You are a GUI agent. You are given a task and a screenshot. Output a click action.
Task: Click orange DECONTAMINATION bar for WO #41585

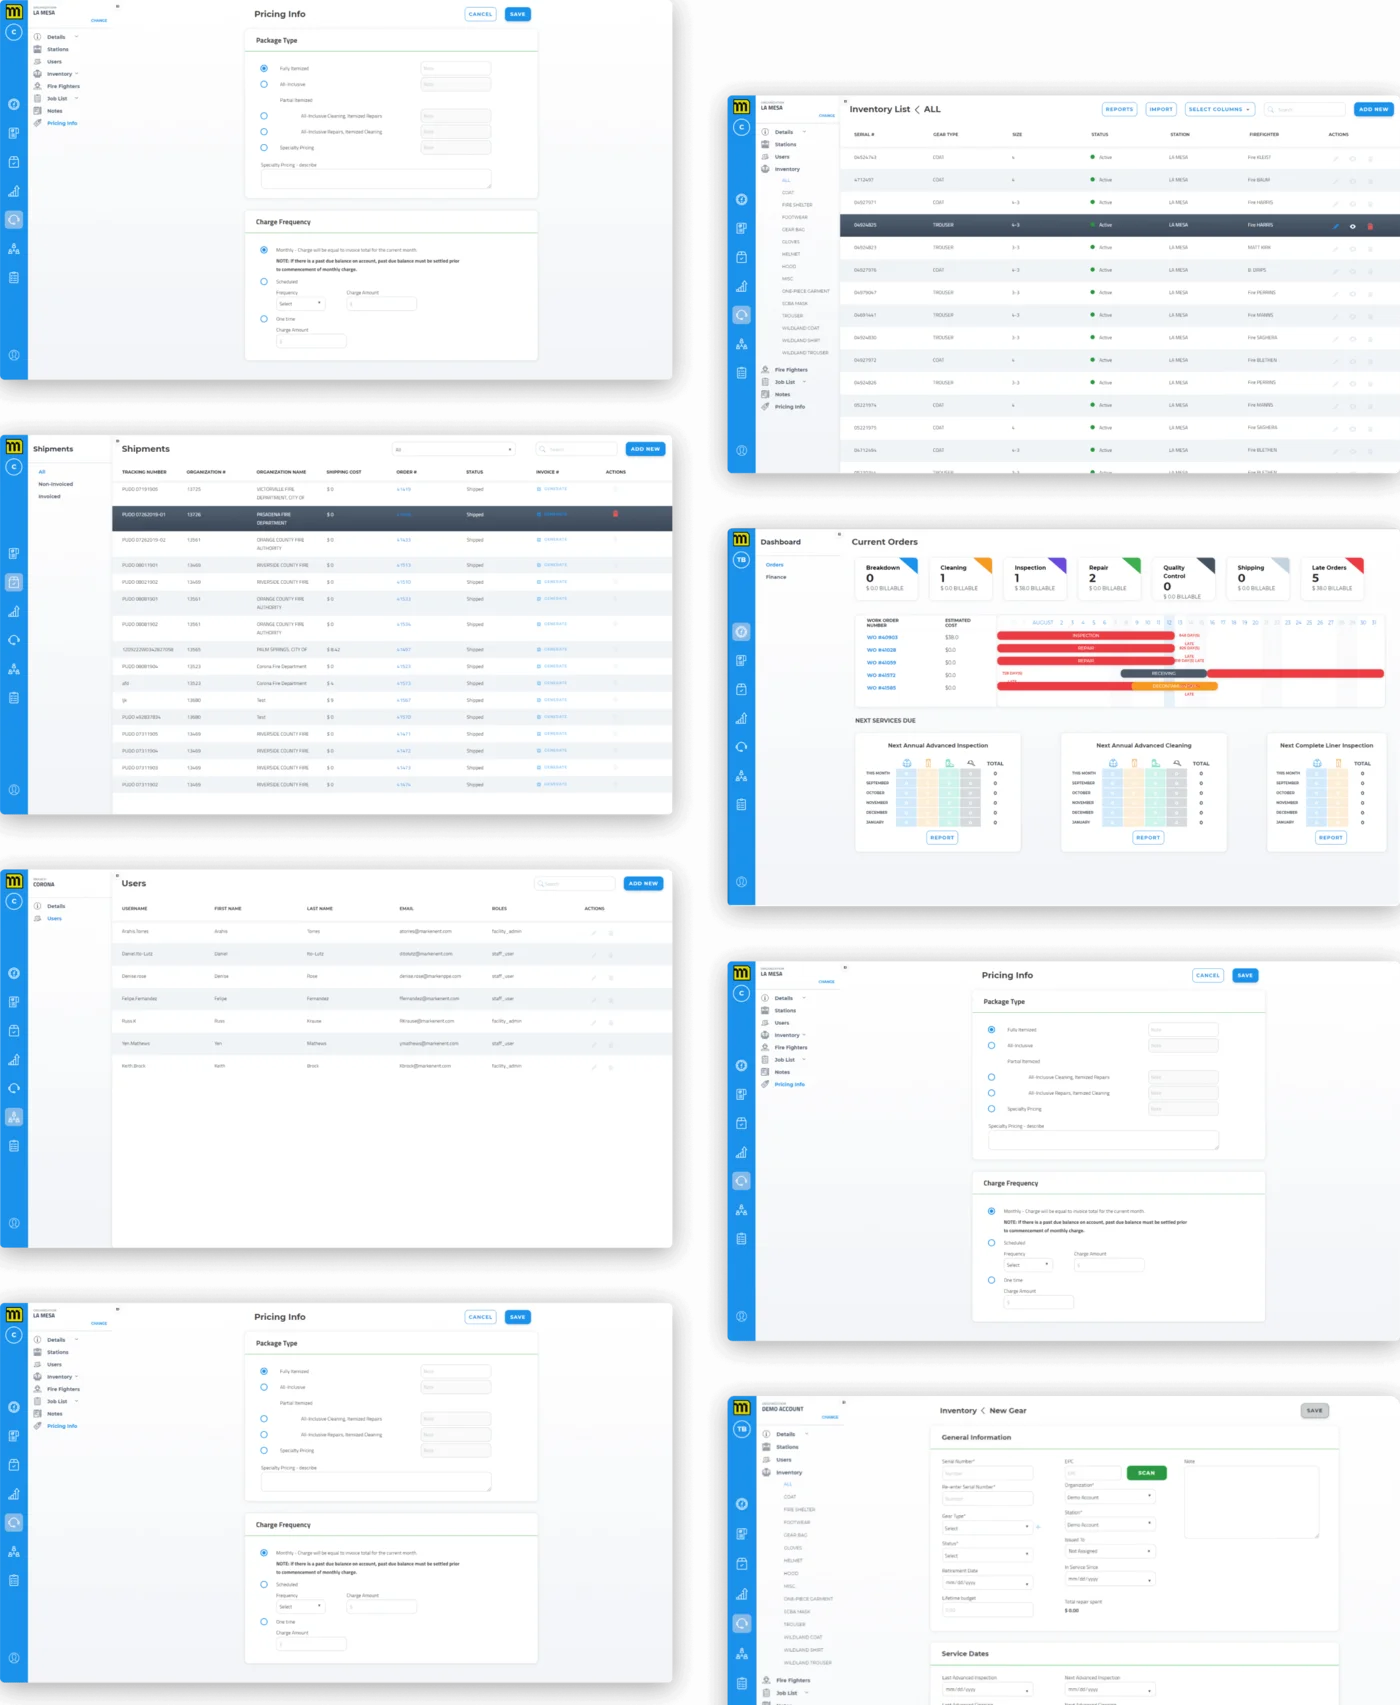[x=1173, y=686]
